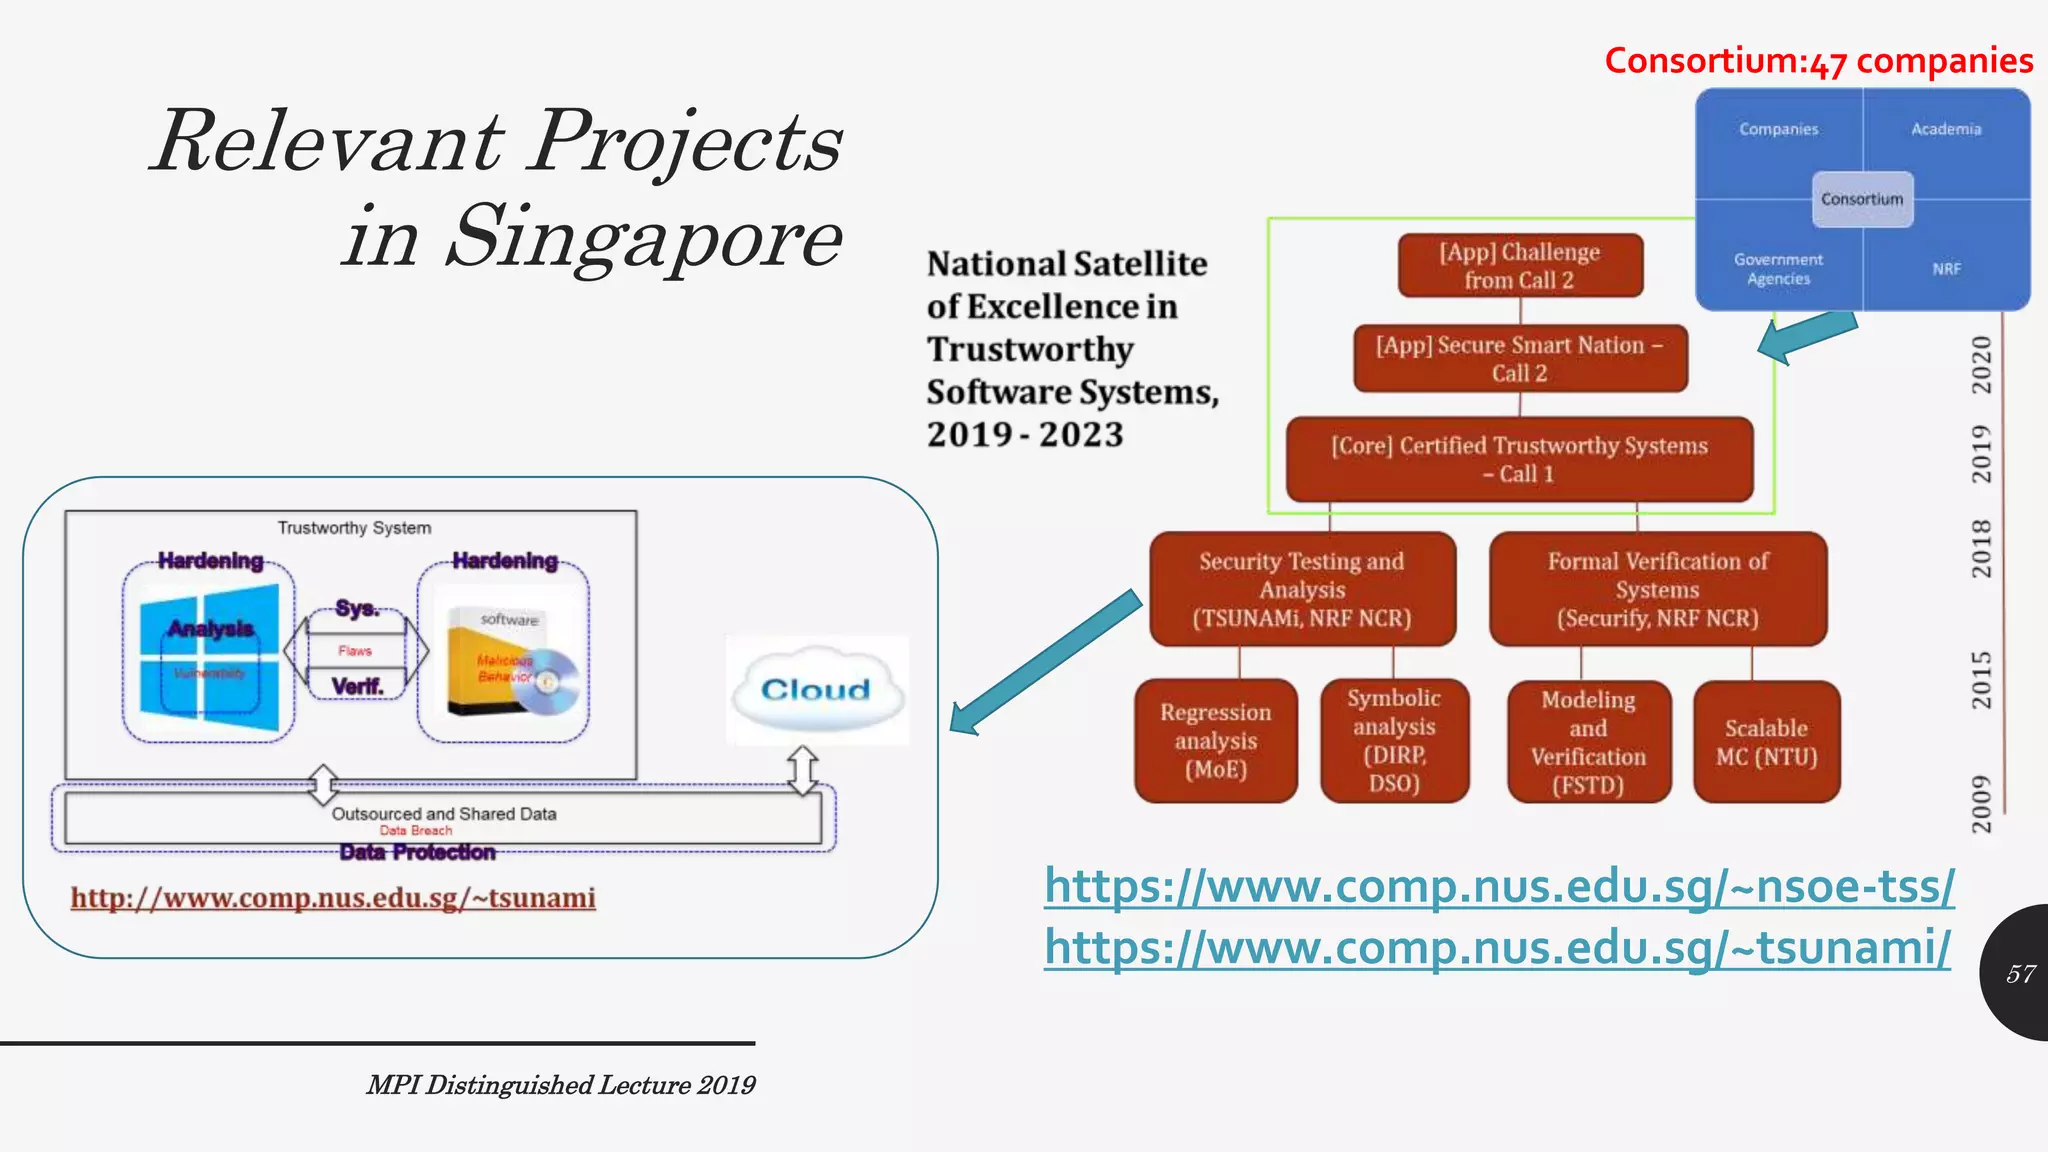The width and height of the screenshot is (2048, 1152).
Task: Click the double arrow beneath the Cloud
Action: [803, 771]
